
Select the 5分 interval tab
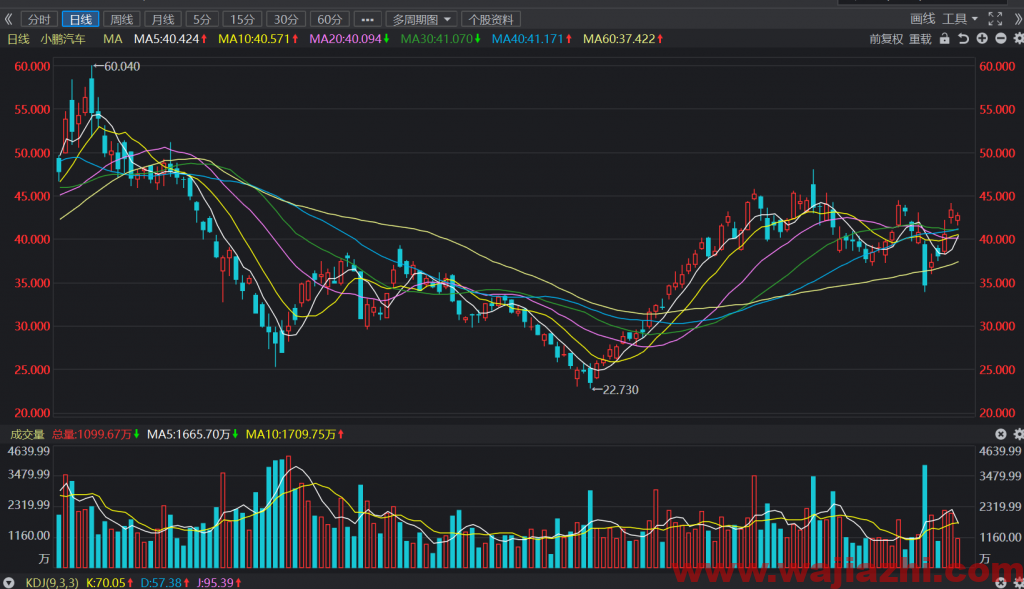pyautogui.click(x=202, y=20)
